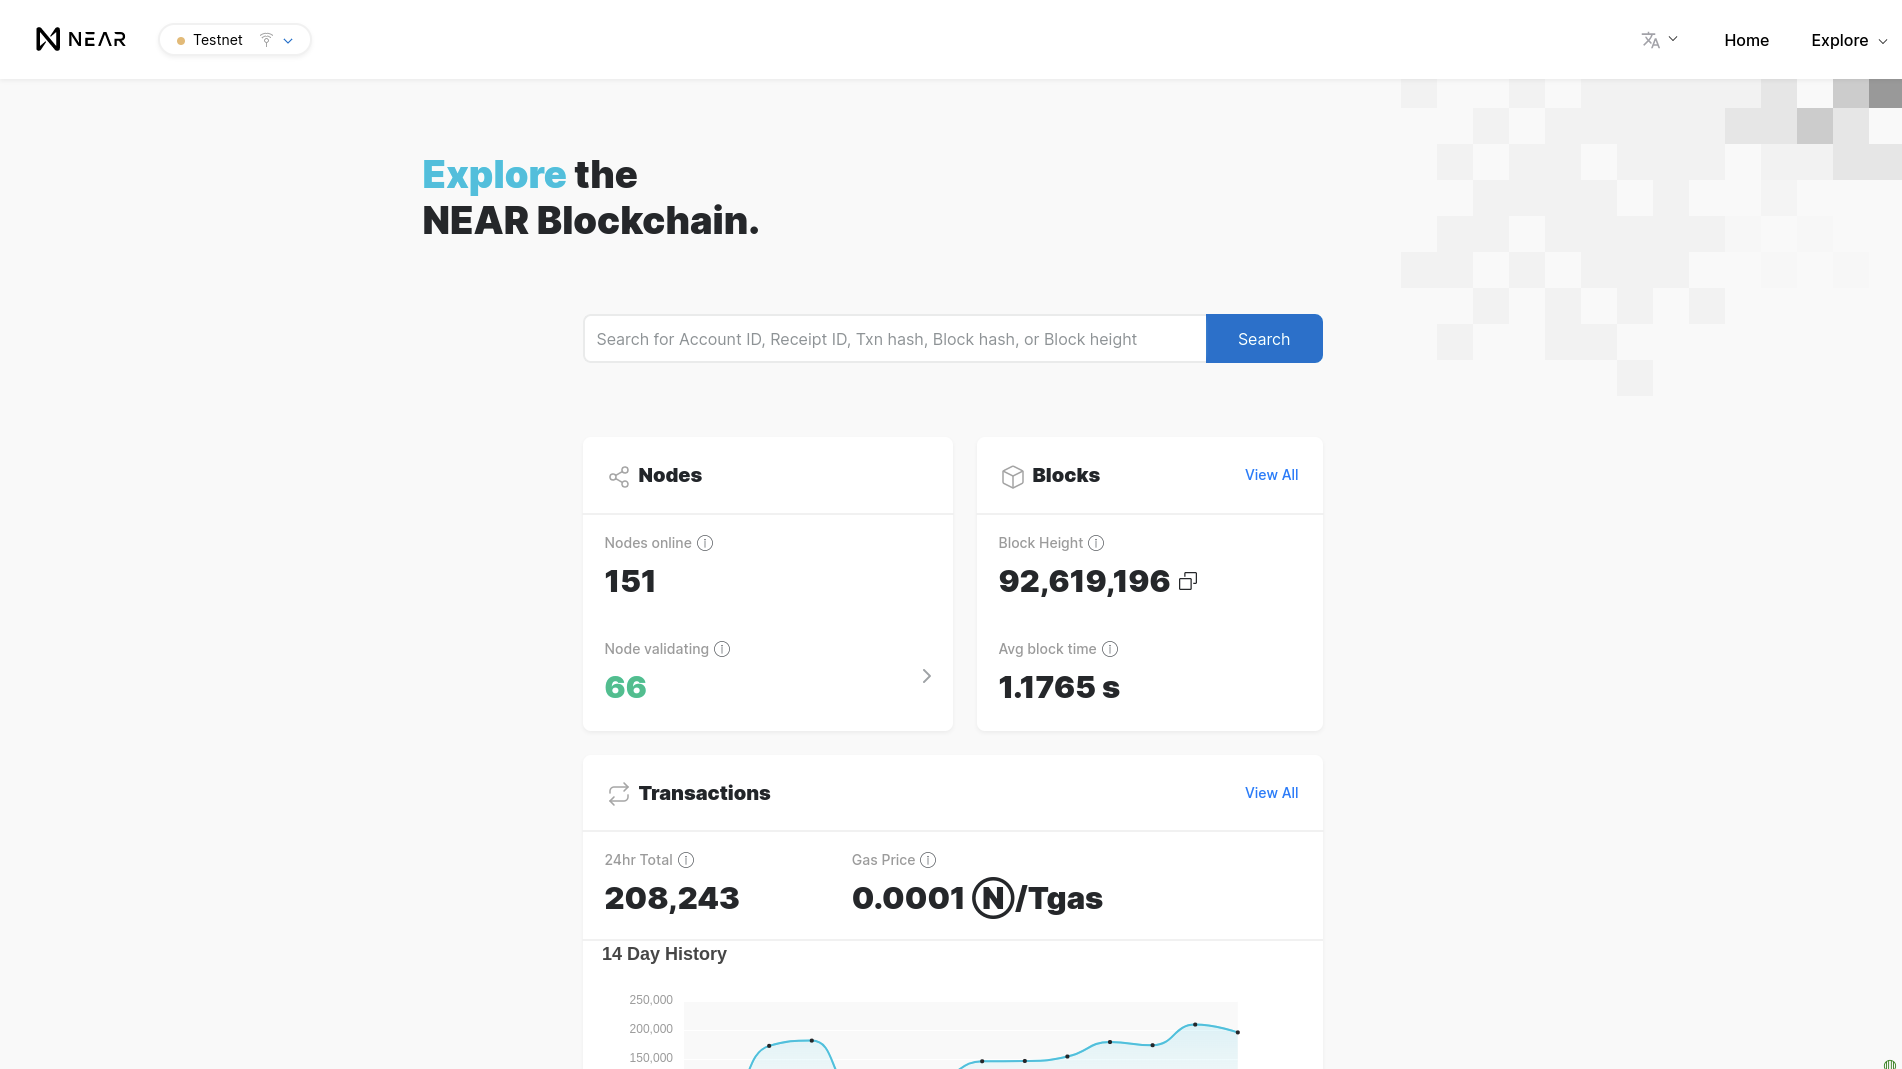This screenshot has height=1069, width=1902.
Task: Open the language translation selector
Action: tap(1659, 40)
